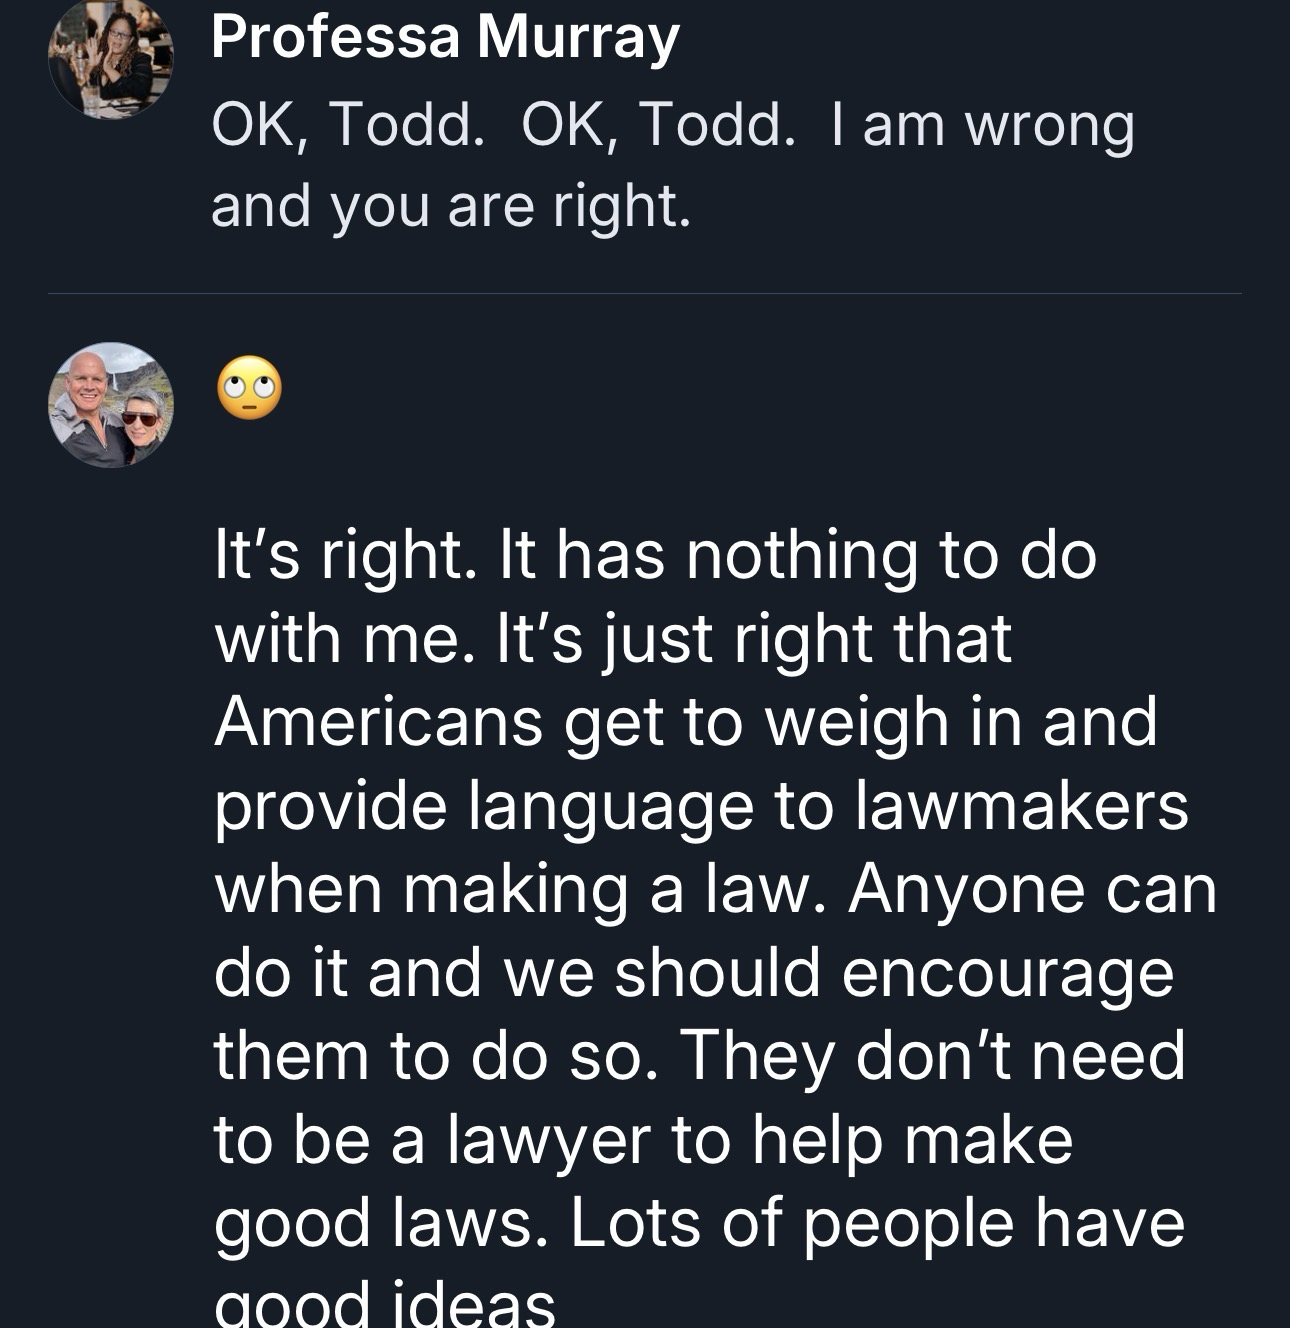This screenshot has height=1328, width=1290.
Task: Click the word "encourage" in the reply
Action: (x=1007, y=973)
